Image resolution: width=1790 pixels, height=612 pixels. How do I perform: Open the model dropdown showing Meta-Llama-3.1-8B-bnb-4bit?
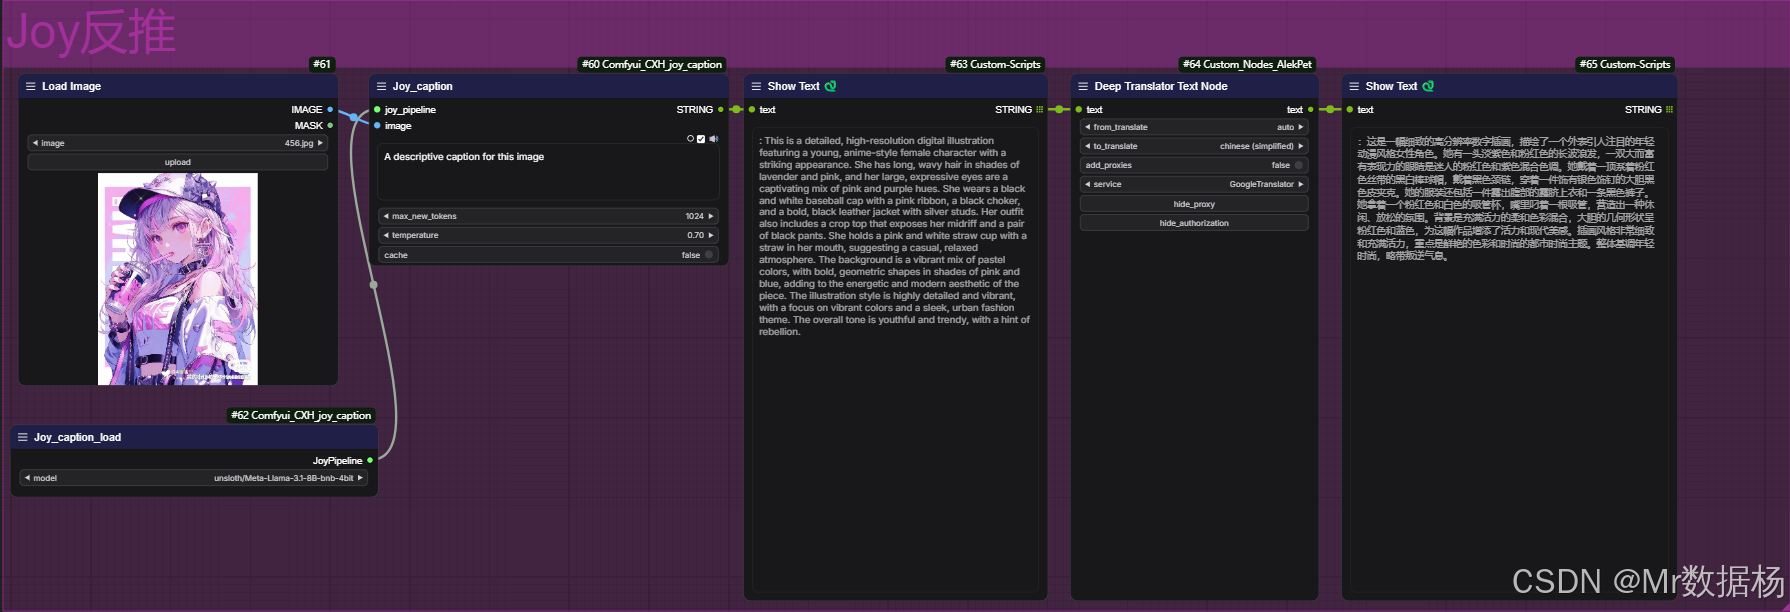tap(194, 478)
